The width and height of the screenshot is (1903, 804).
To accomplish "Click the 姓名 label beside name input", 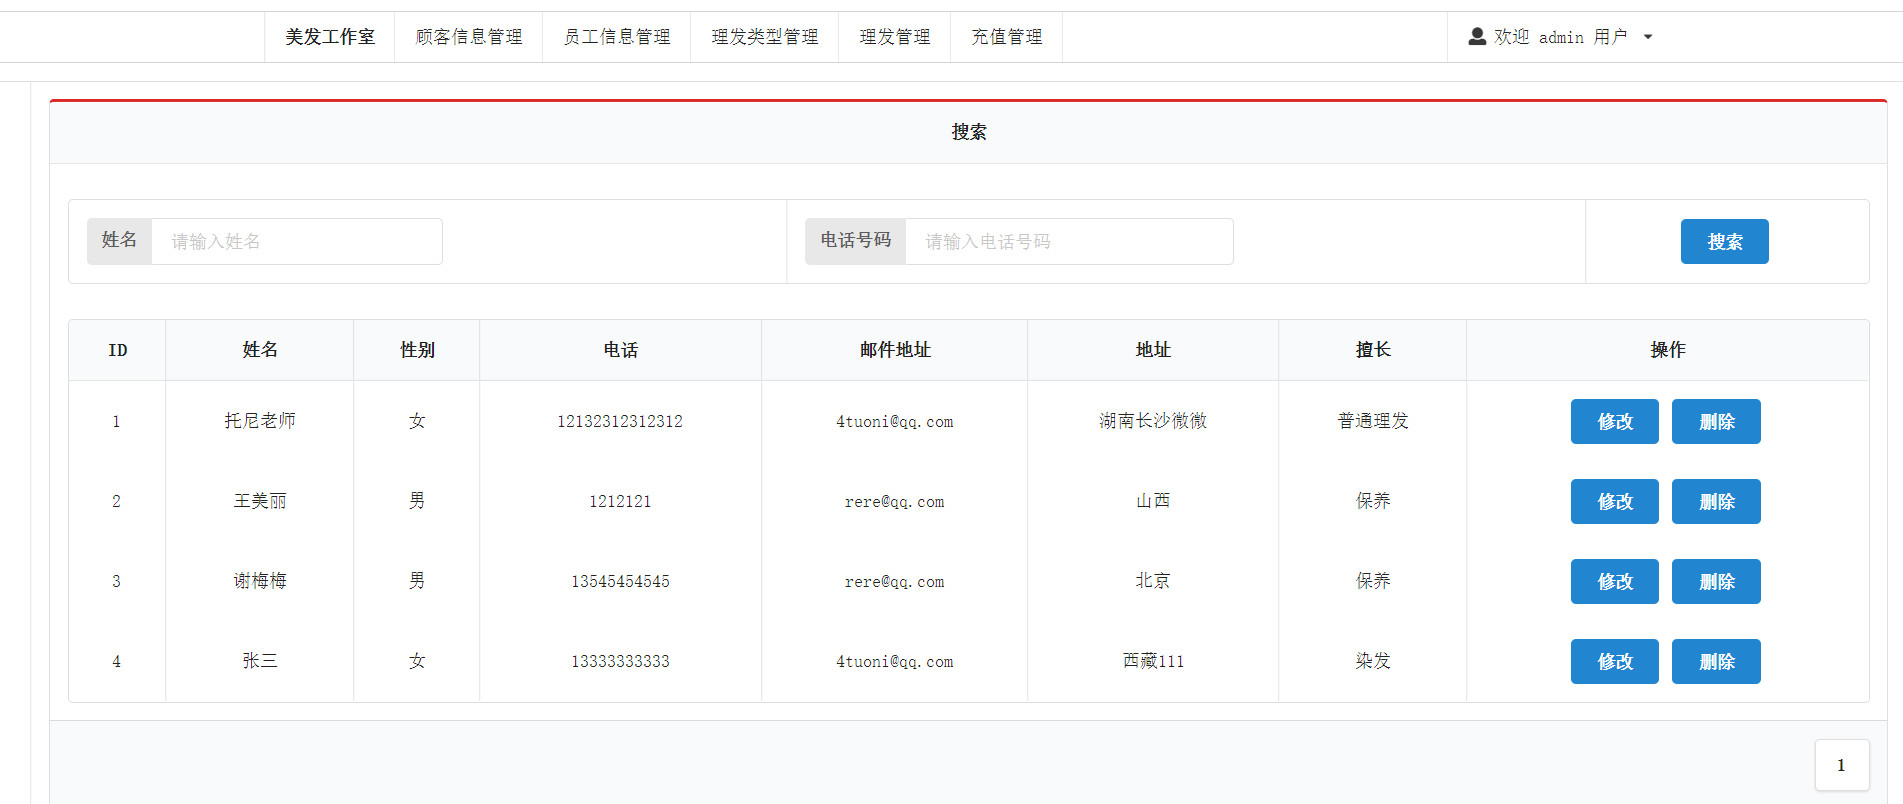I will pyautogui.click(x=119, y=240).
